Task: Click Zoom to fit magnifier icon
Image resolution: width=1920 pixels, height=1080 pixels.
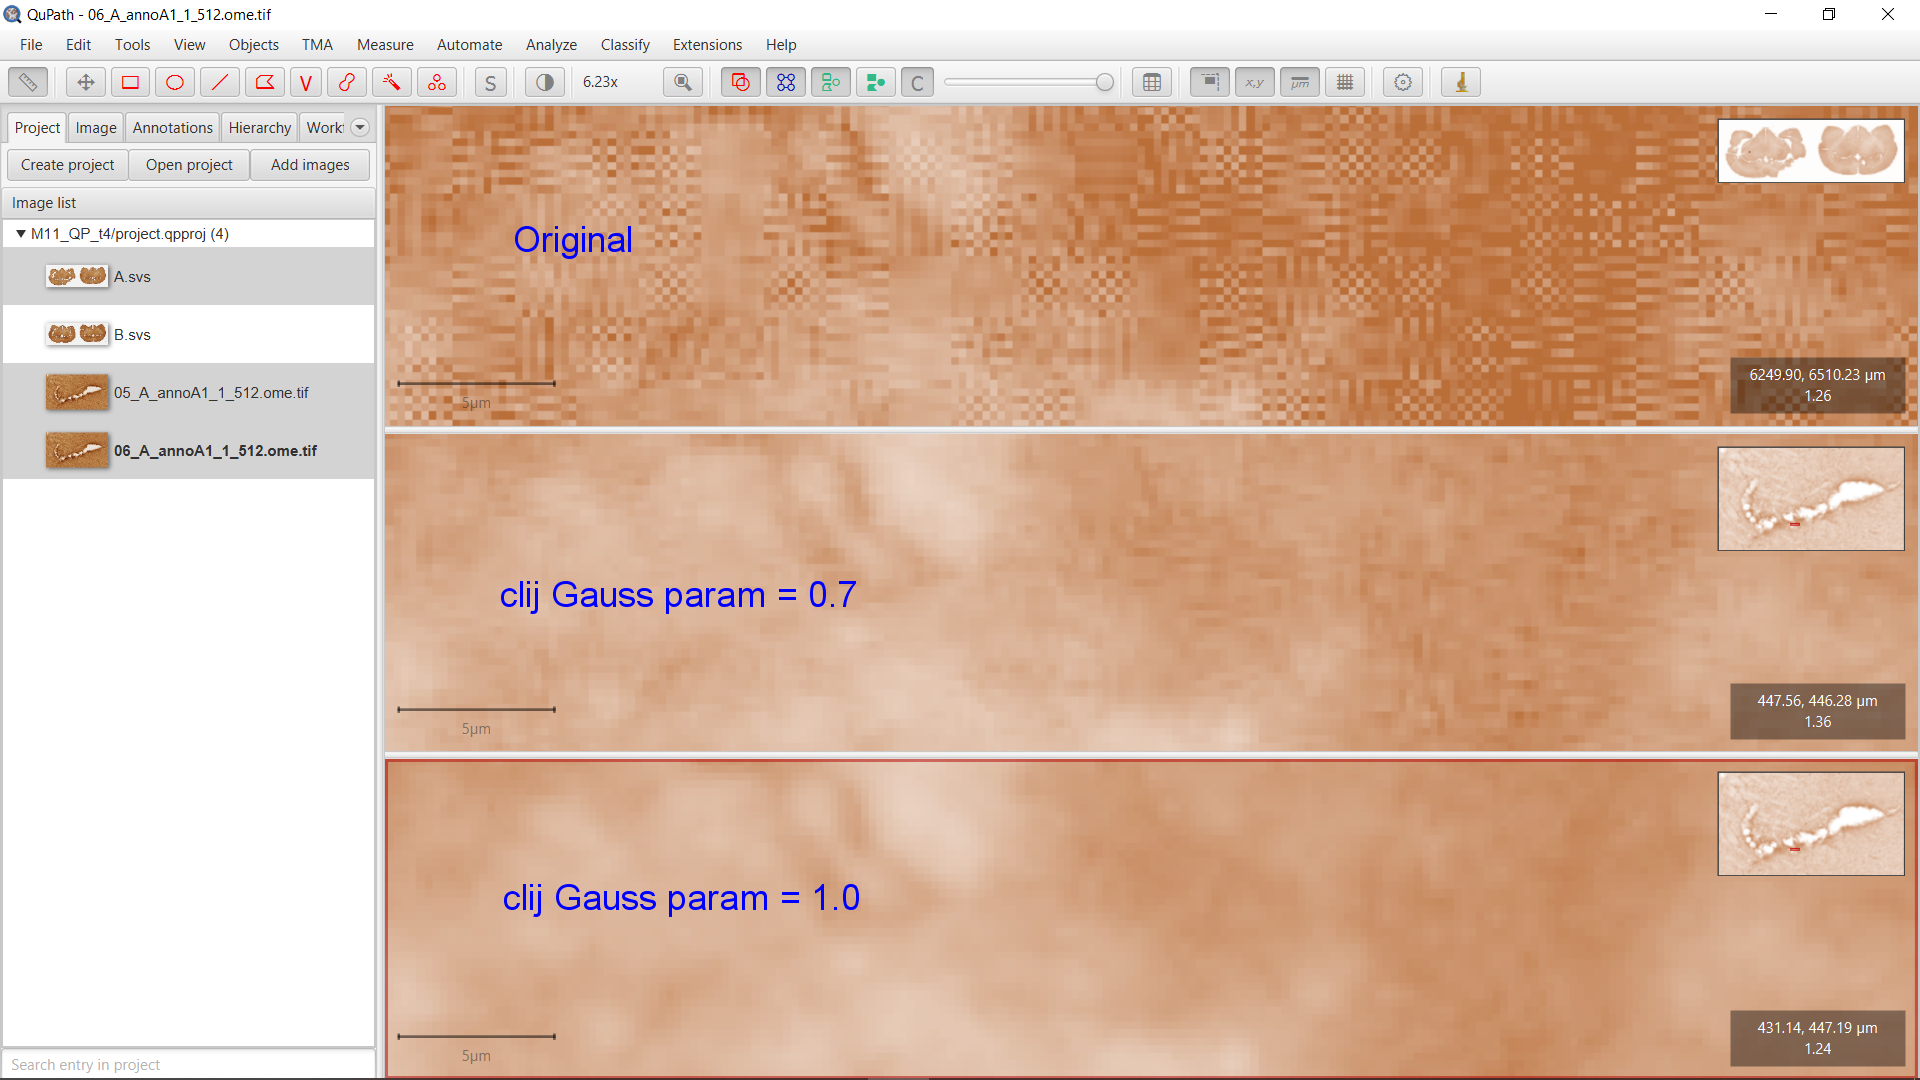Action: 683,82
